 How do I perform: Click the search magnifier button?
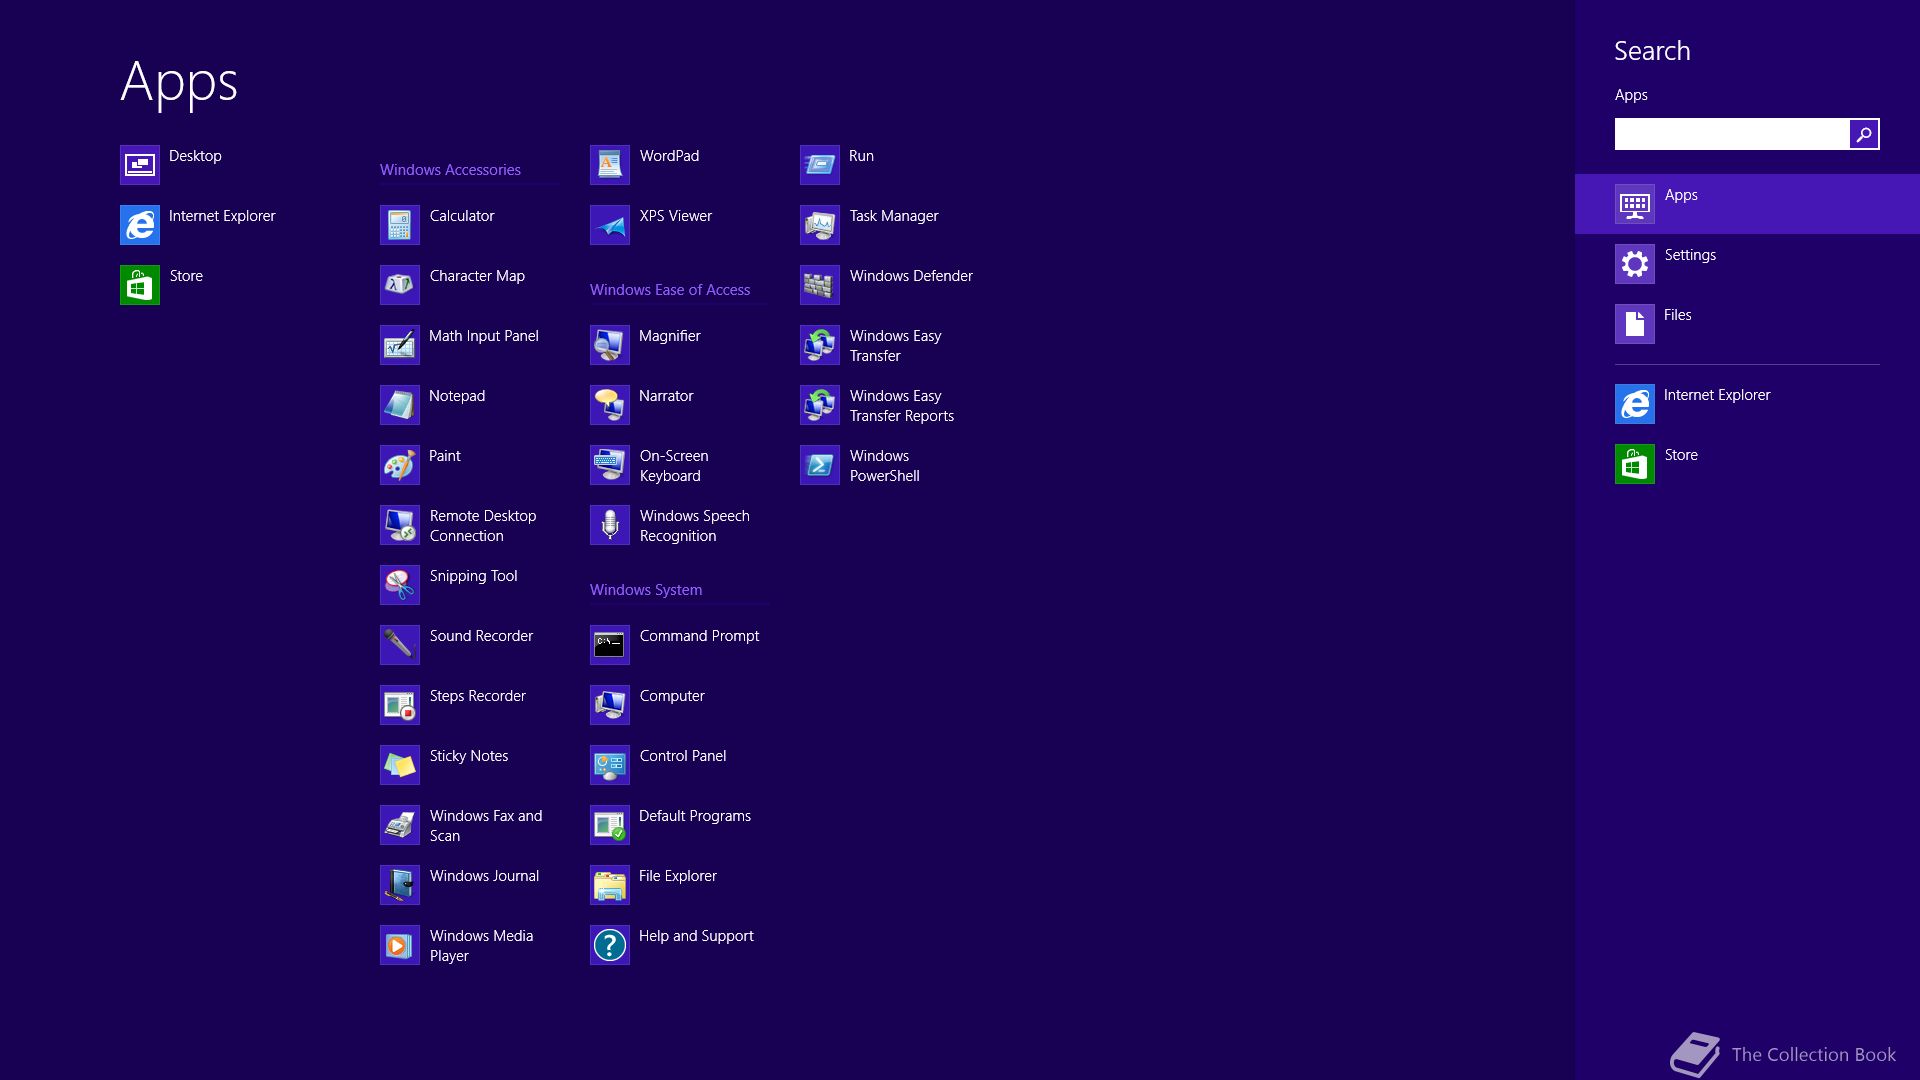point(1864,134)
